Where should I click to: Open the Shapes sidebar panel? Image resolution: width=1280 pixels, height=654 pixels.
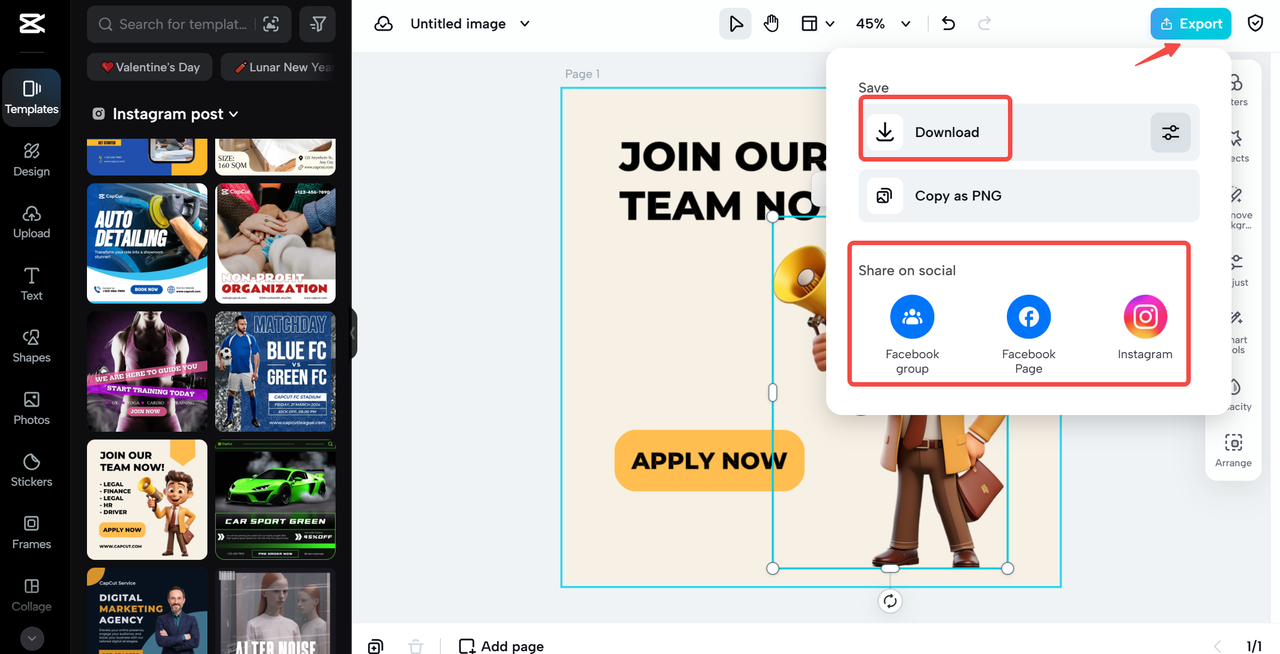(x=31, y=345)
